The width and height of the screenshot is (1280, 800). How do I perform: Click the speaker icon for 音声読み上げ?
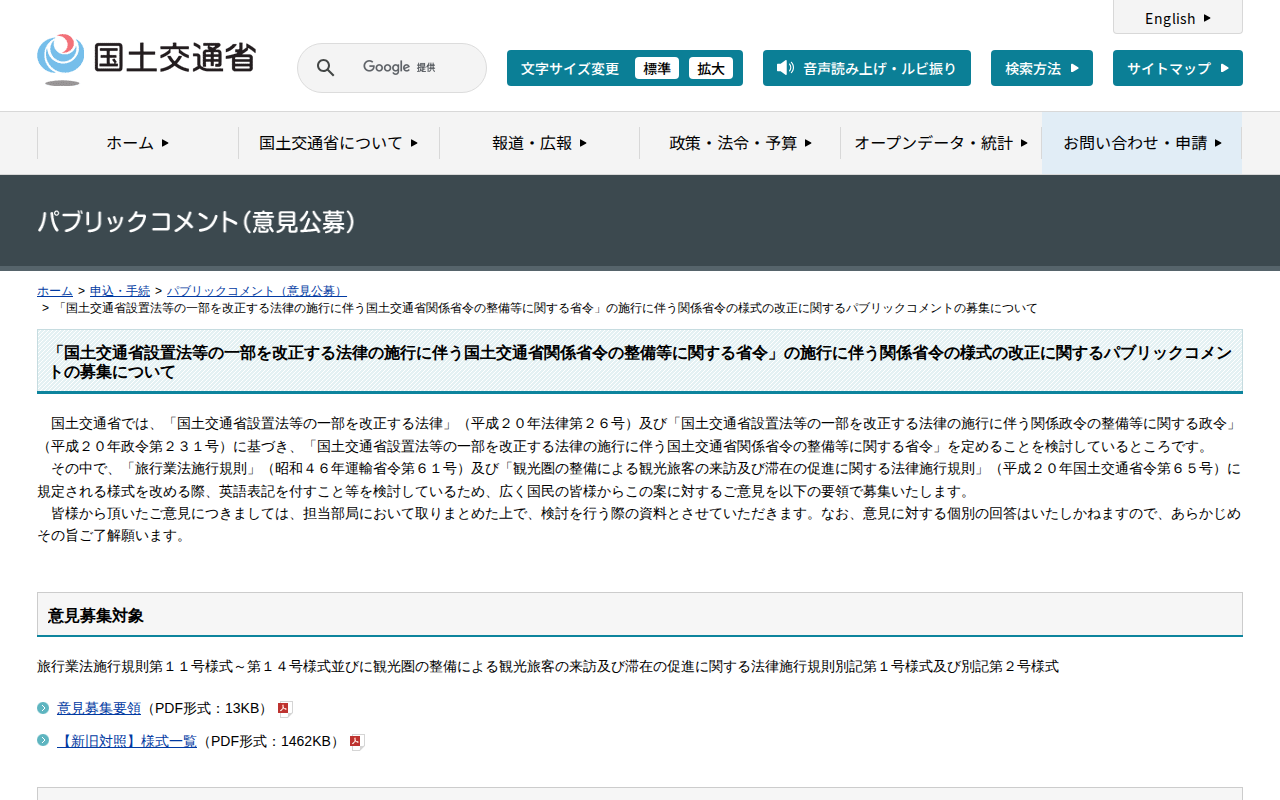point(785,68)
